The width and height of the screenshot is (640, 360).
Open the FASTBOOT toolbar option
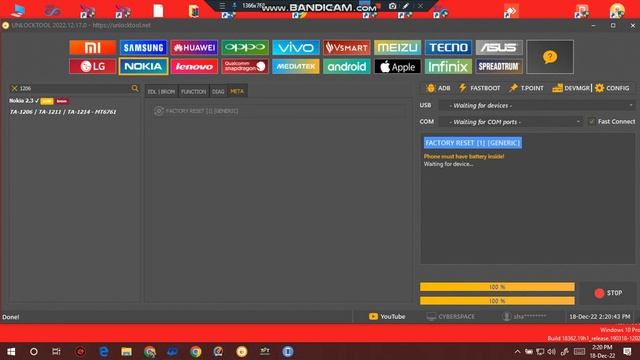[x=480, y=88]
